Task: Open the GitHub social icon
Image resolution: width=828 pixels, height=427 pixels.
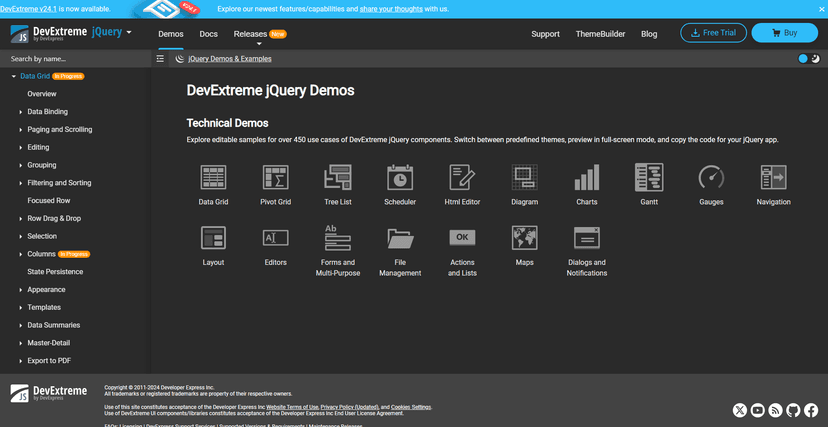Action: (x=793, y=410)
